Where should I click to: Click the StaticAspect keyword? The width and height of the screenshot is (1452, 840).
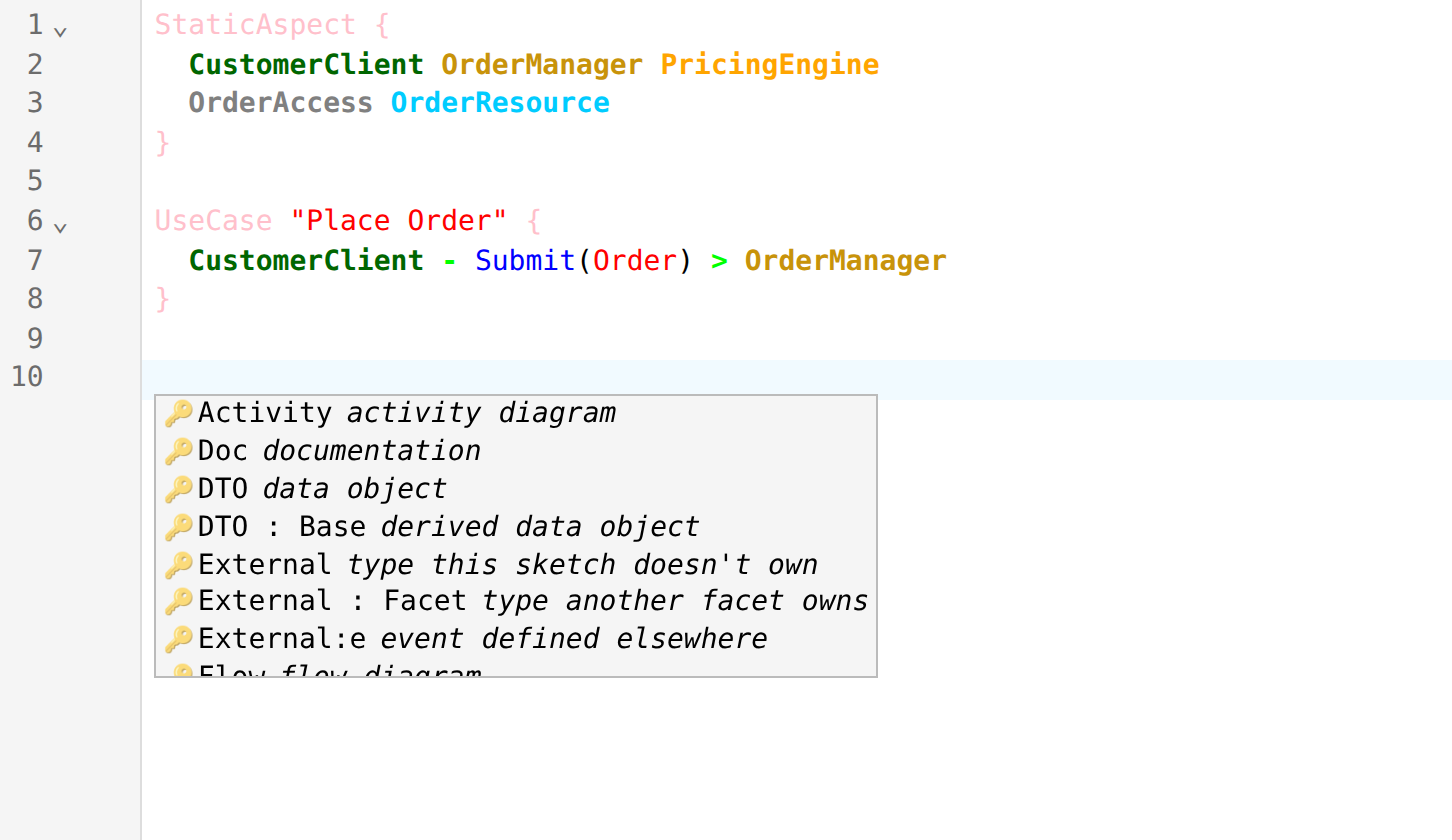pyautogui.click(x=255, y=25)
